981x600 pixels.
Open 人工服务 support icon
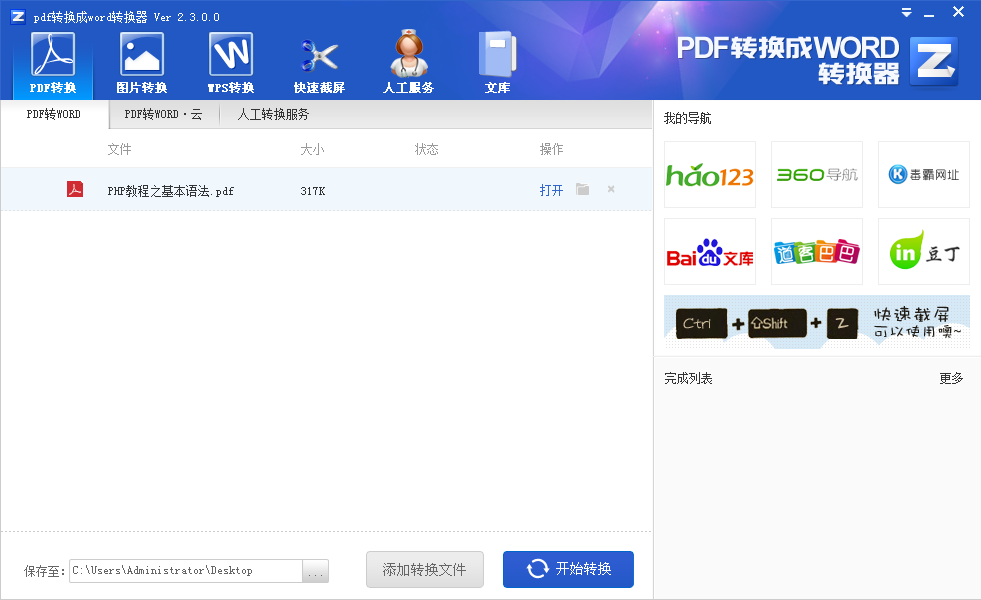point(408,62)
